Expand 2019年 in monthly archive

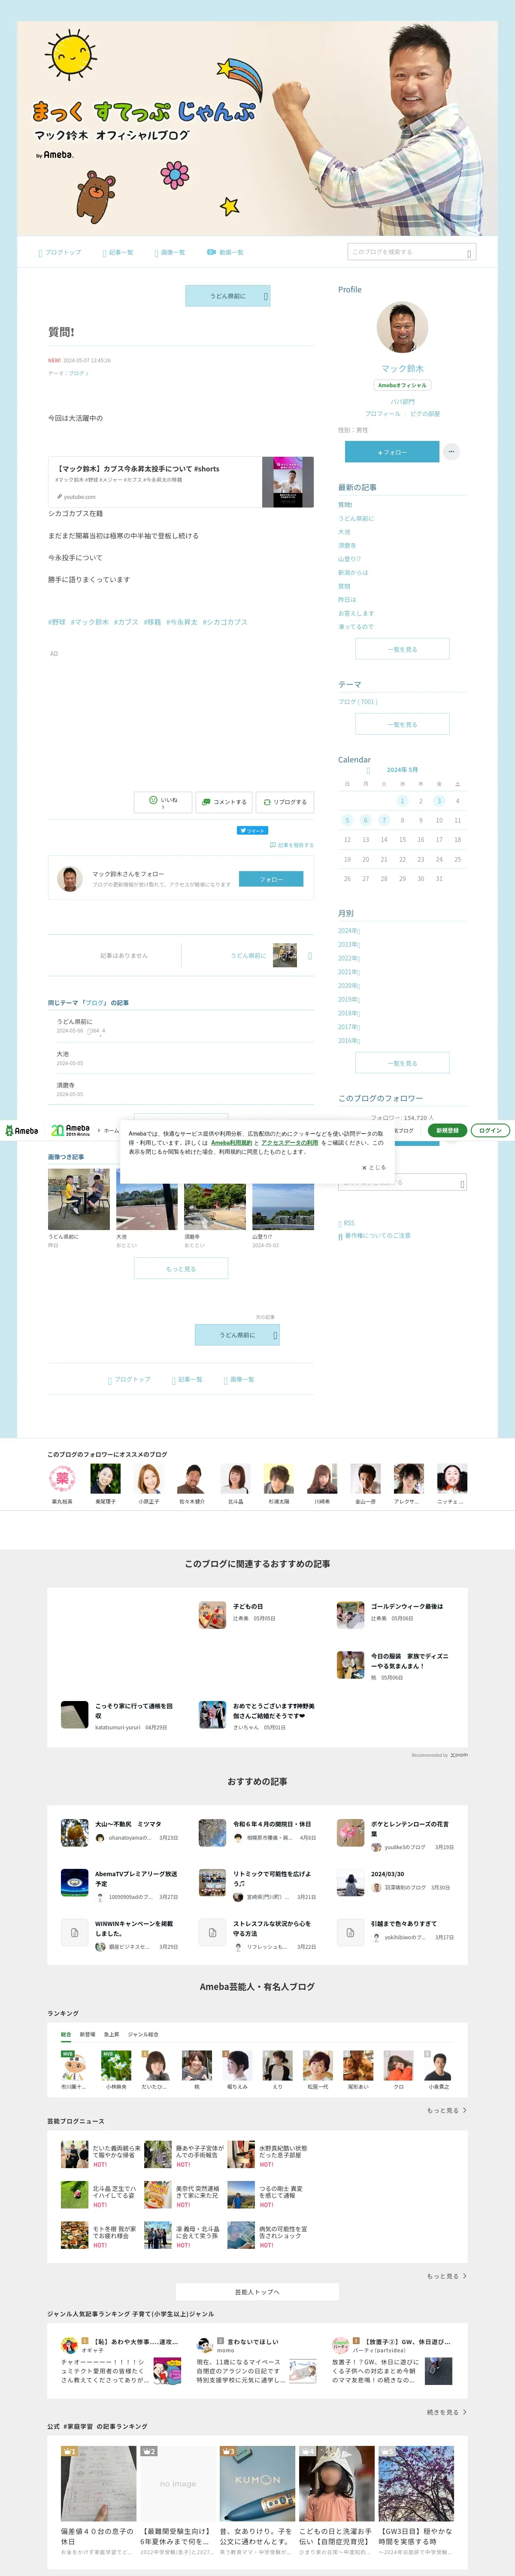pos(349,999)
